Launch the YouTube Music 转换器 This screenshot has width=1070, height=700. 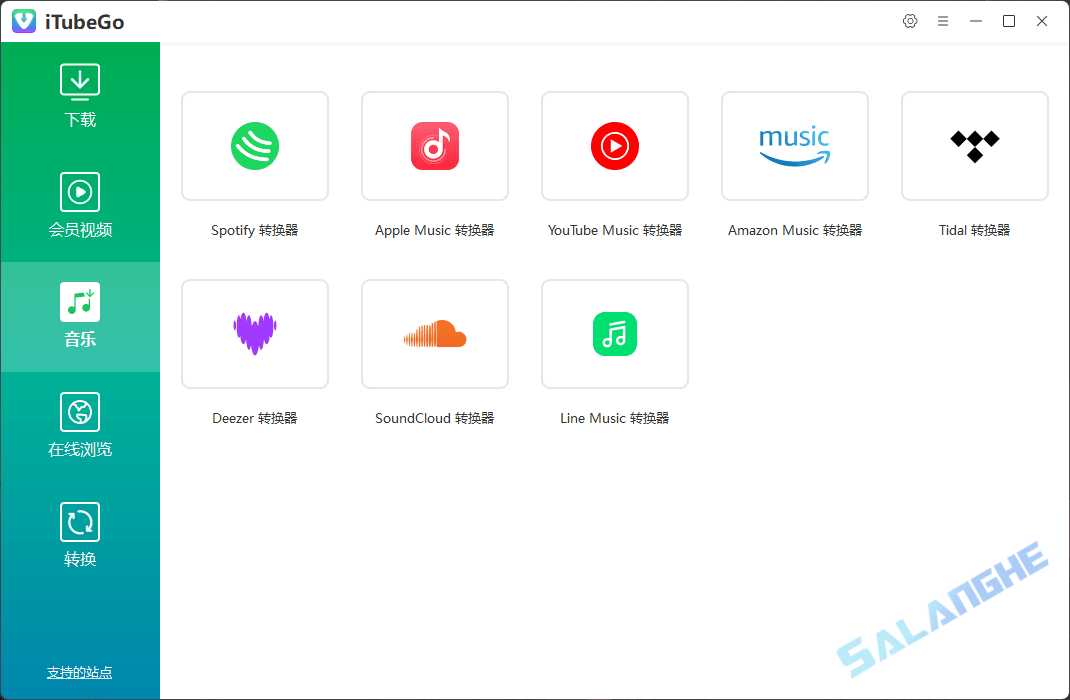point(614,146)
